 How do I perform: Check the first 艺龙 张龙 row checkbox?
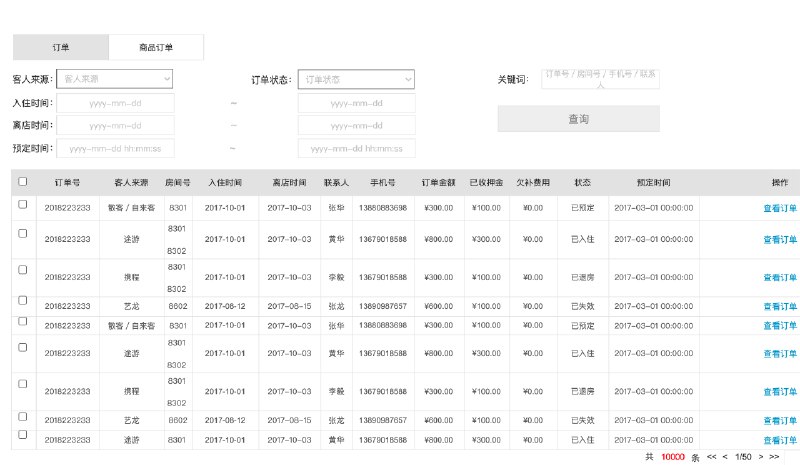[x=22, y=300]
